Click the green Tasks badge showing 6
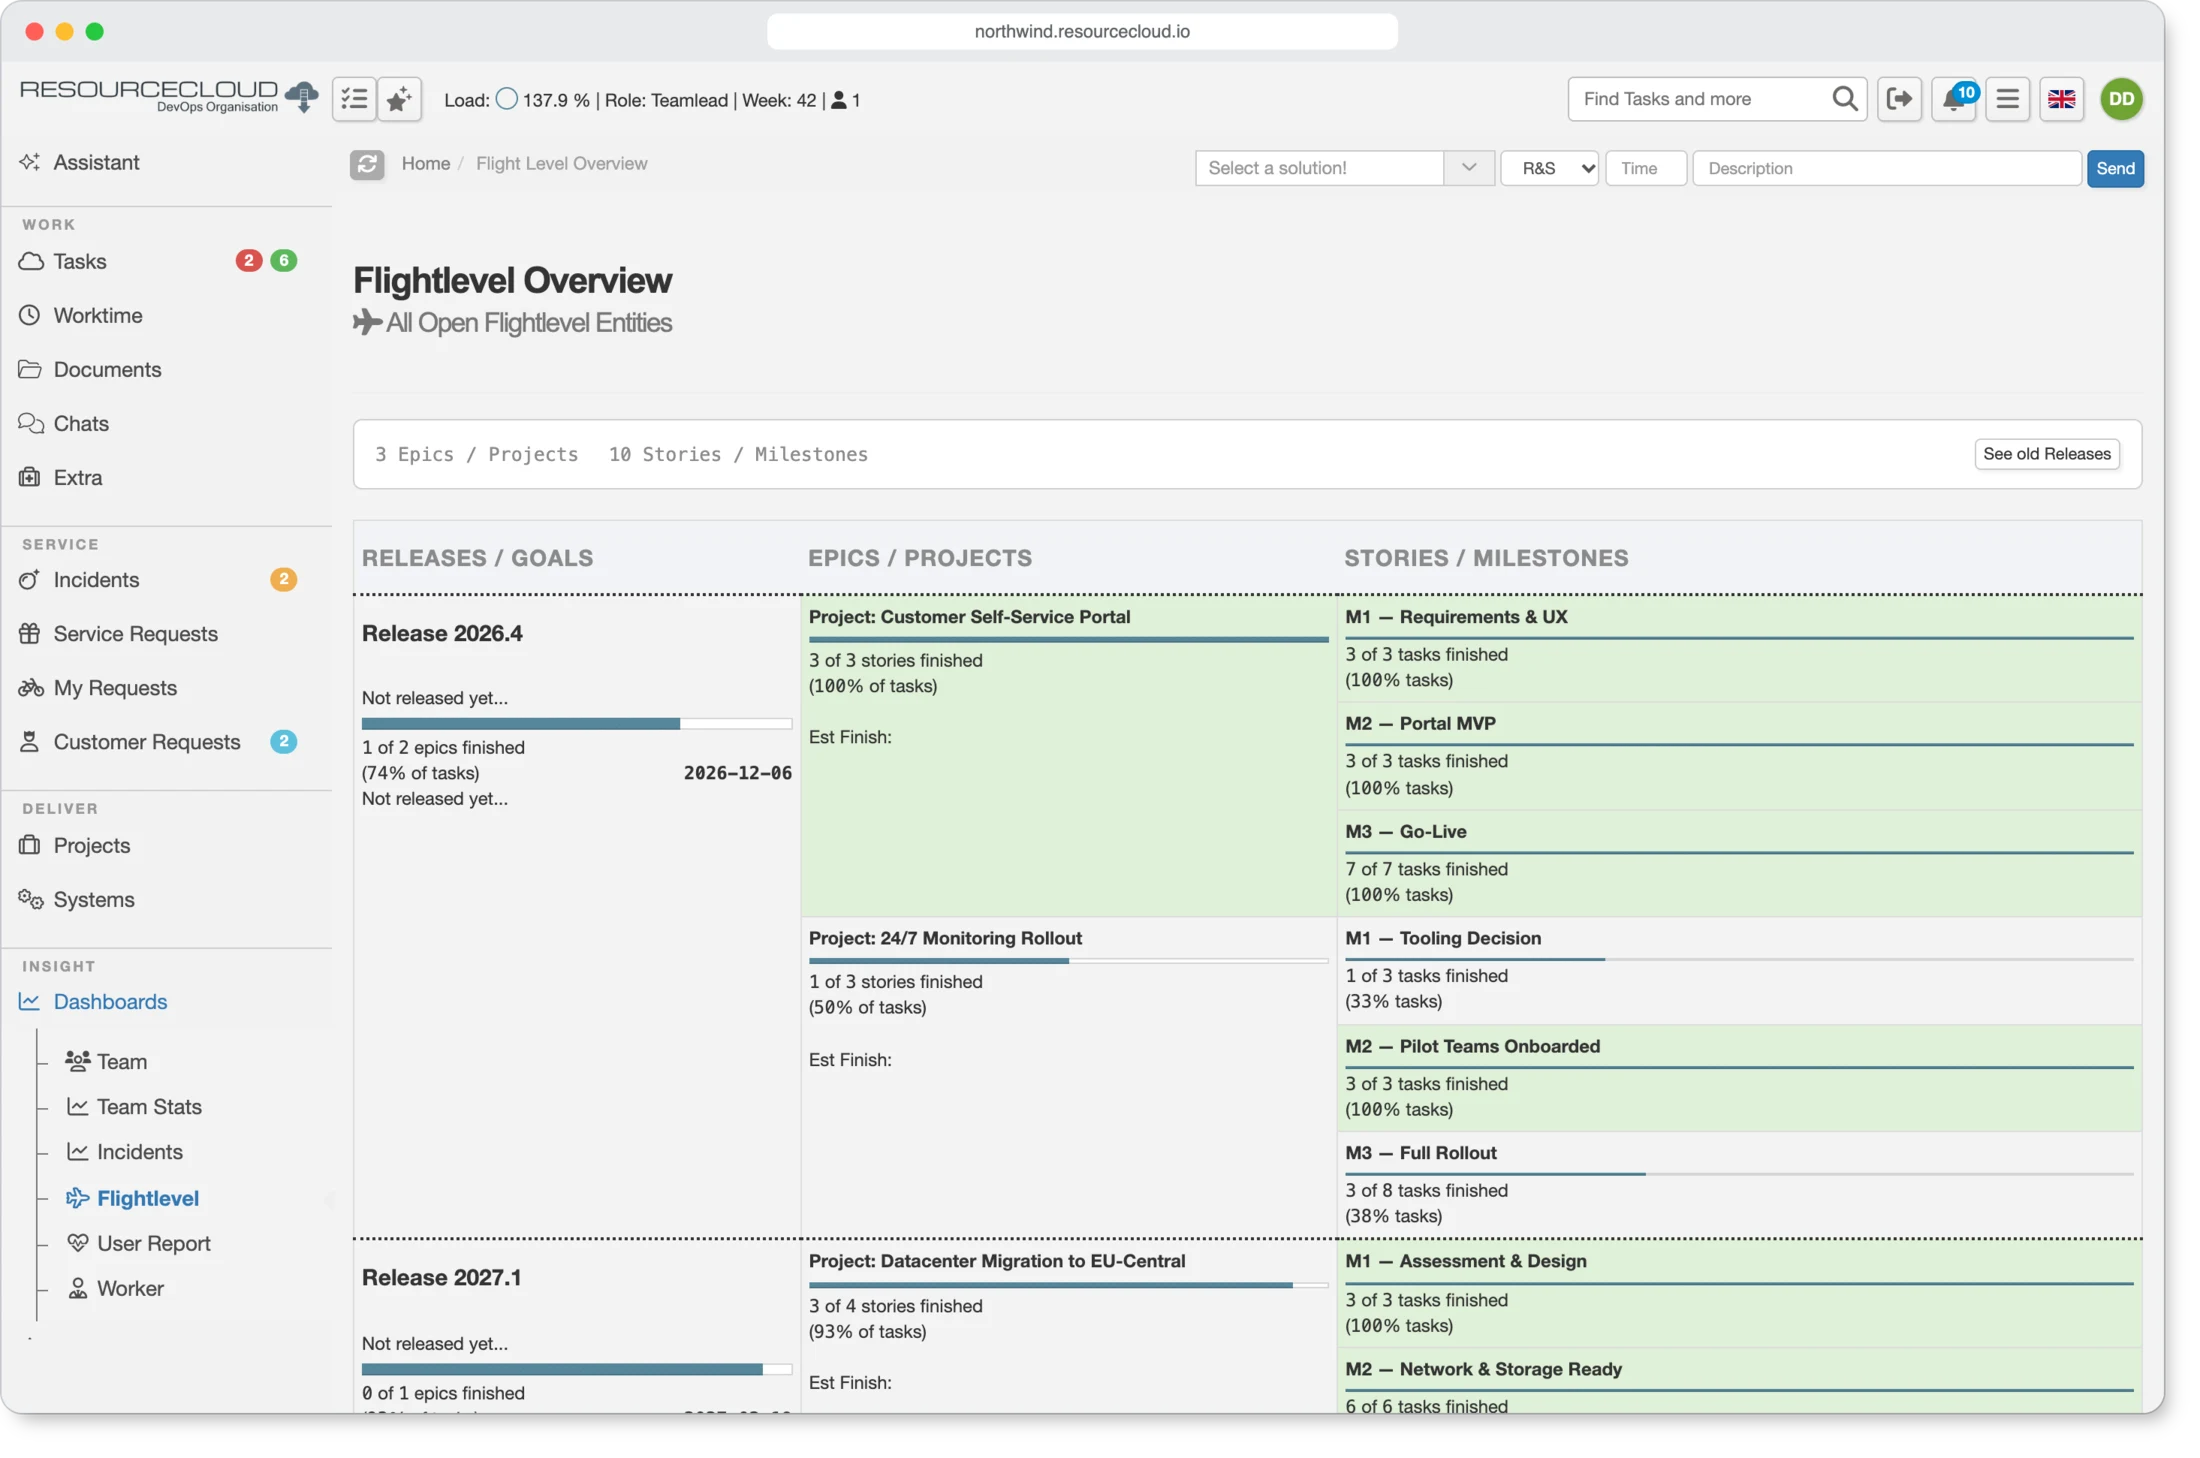Viewport: 2200px width, 1458px height. [284, 261]
